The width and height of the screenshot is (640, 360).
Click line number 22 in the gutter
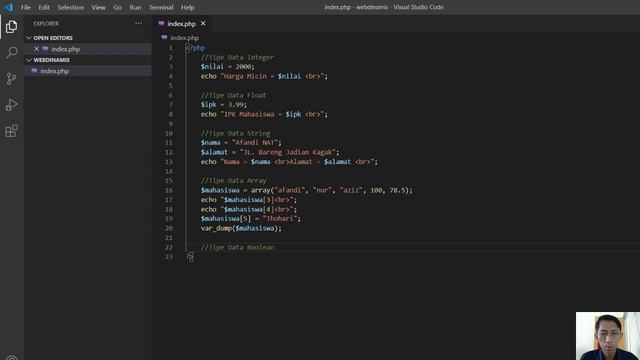pyautogui.click(x=169, y=247)
